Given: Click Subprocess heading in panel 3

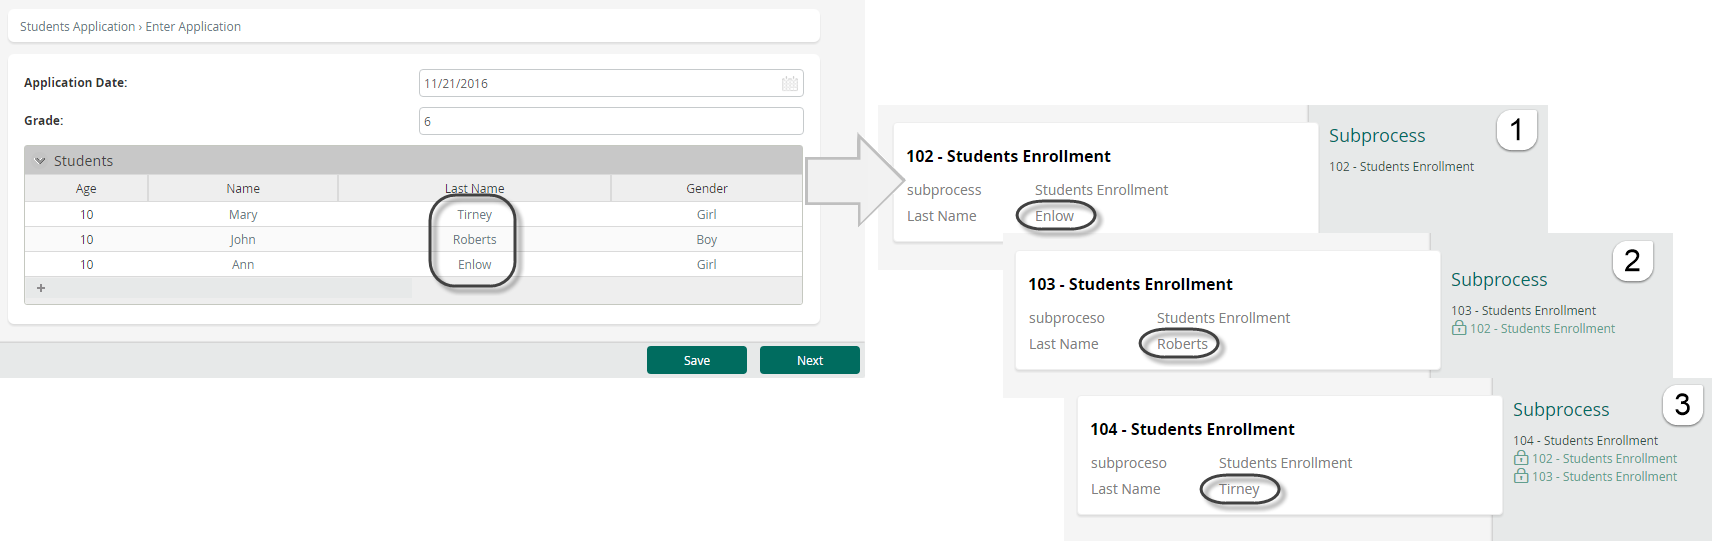Looking at the screenshot, I should pyautogui.click(x=1561, y=410).
